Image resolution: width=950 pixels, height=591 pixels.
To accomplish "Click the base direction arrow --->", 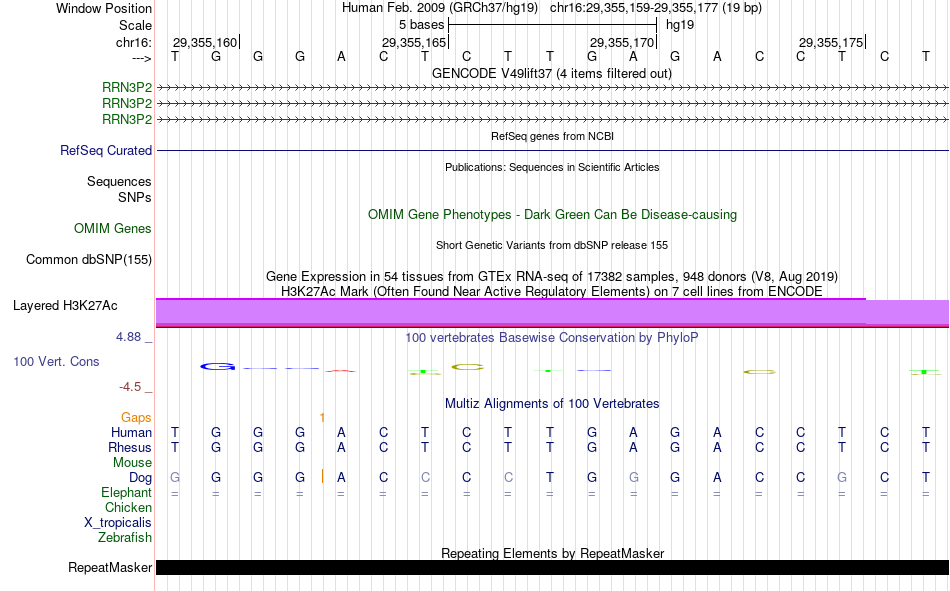I will coord(142,58).
